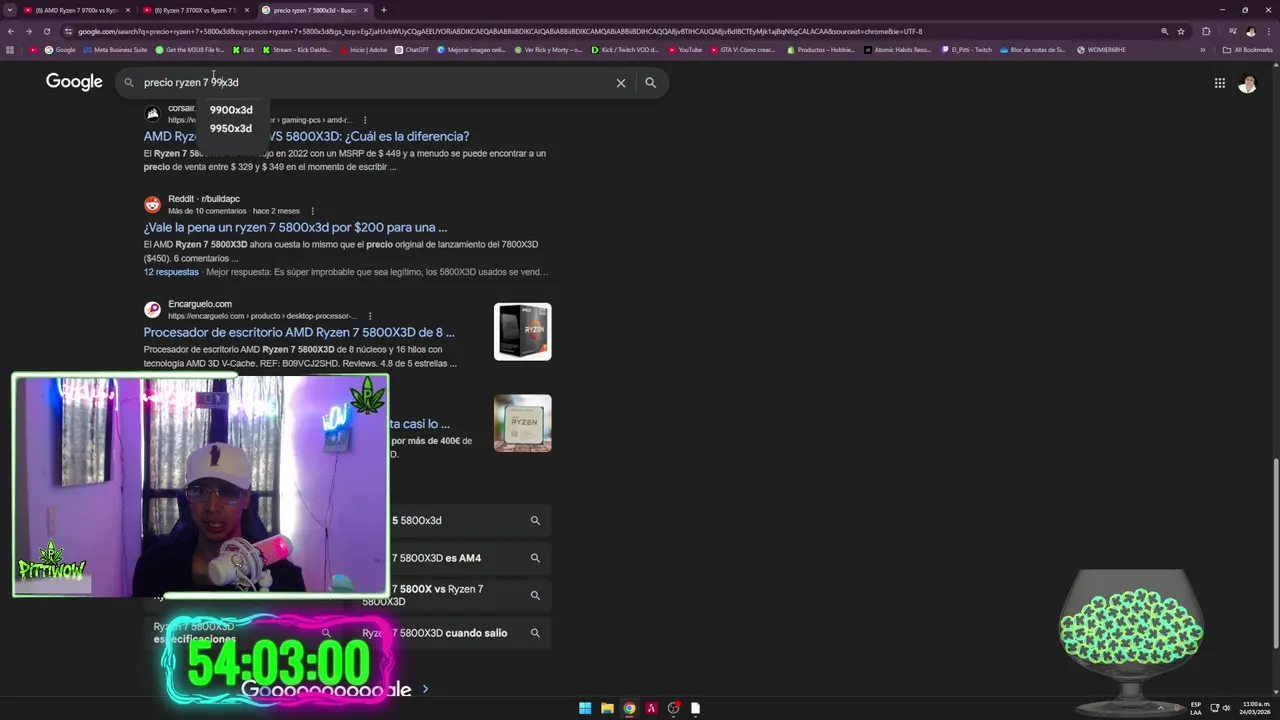Expand hidden bookmarks overflow chevron
The image size is (1280, 720).
[x=1203, y=49]
